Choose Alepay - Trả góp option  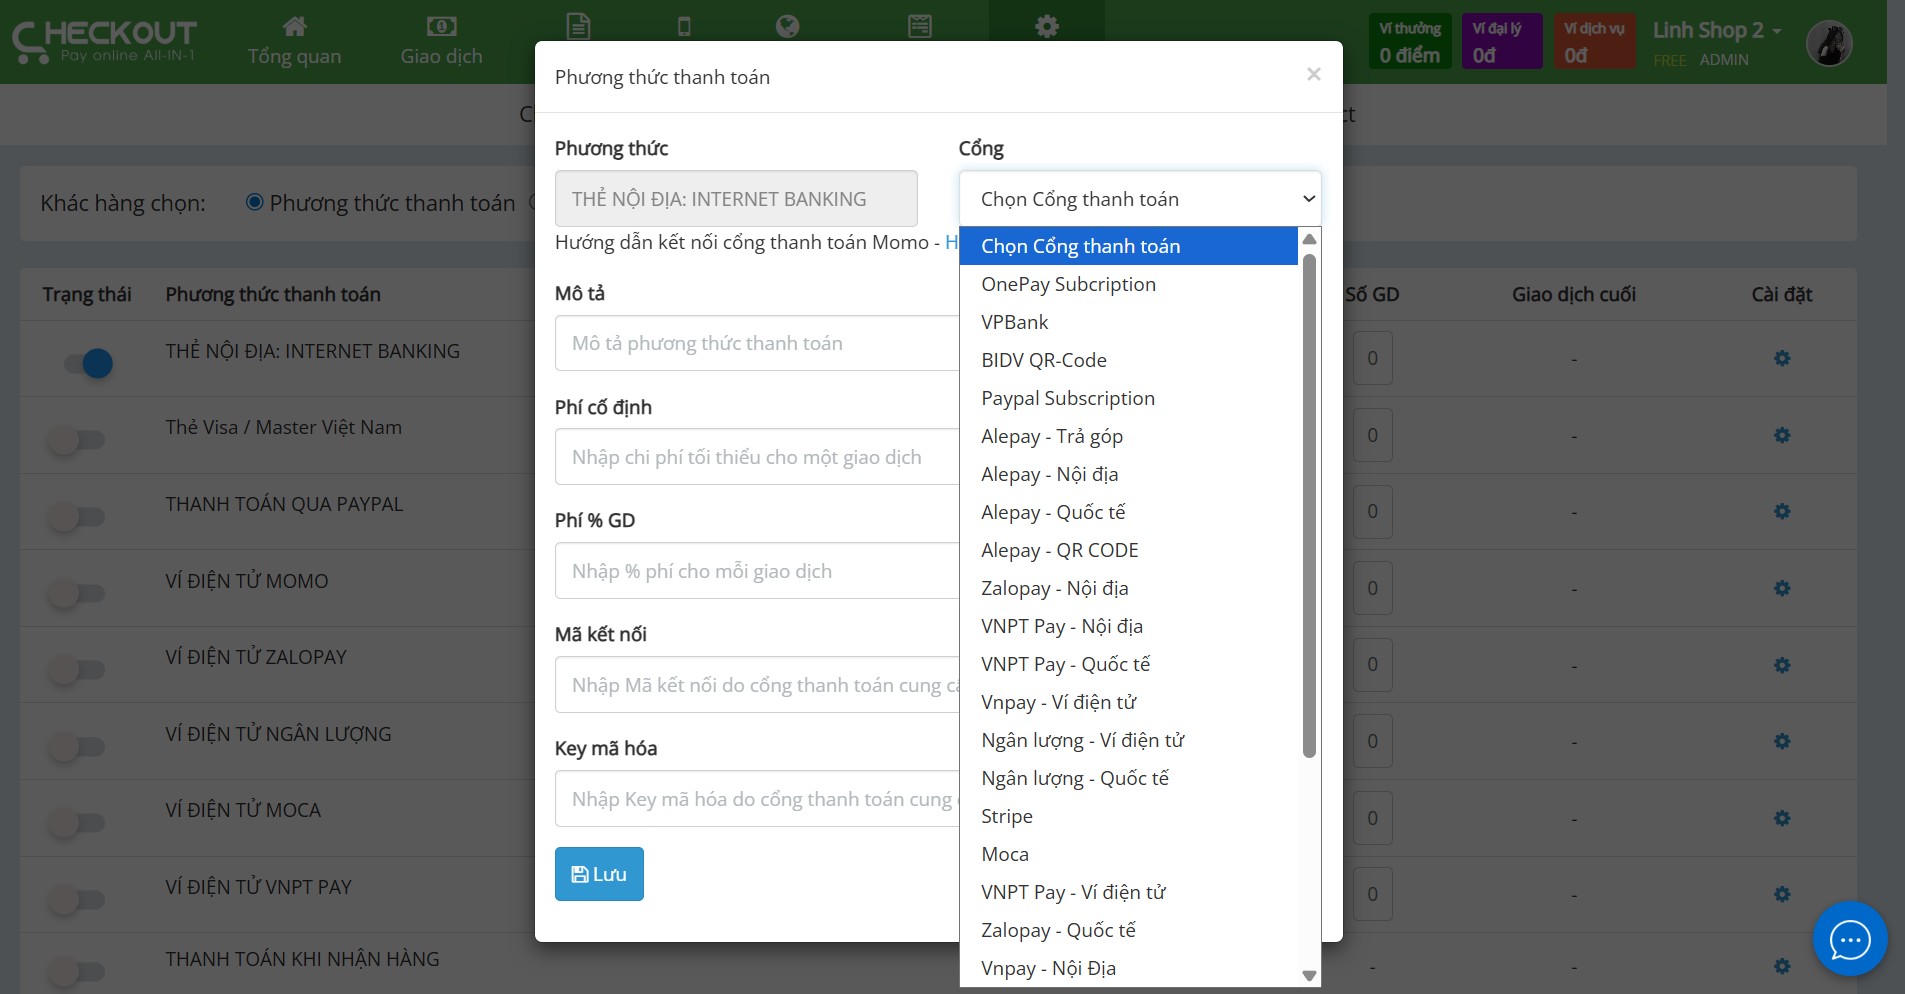tap(1129, 436)
